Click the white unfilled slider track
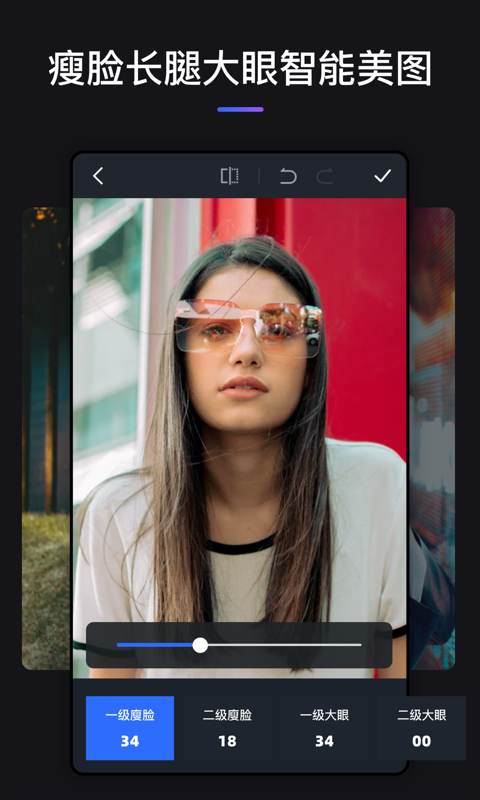Image resolution: width=480 pixels, height=800 pixels. pos(285,645)
